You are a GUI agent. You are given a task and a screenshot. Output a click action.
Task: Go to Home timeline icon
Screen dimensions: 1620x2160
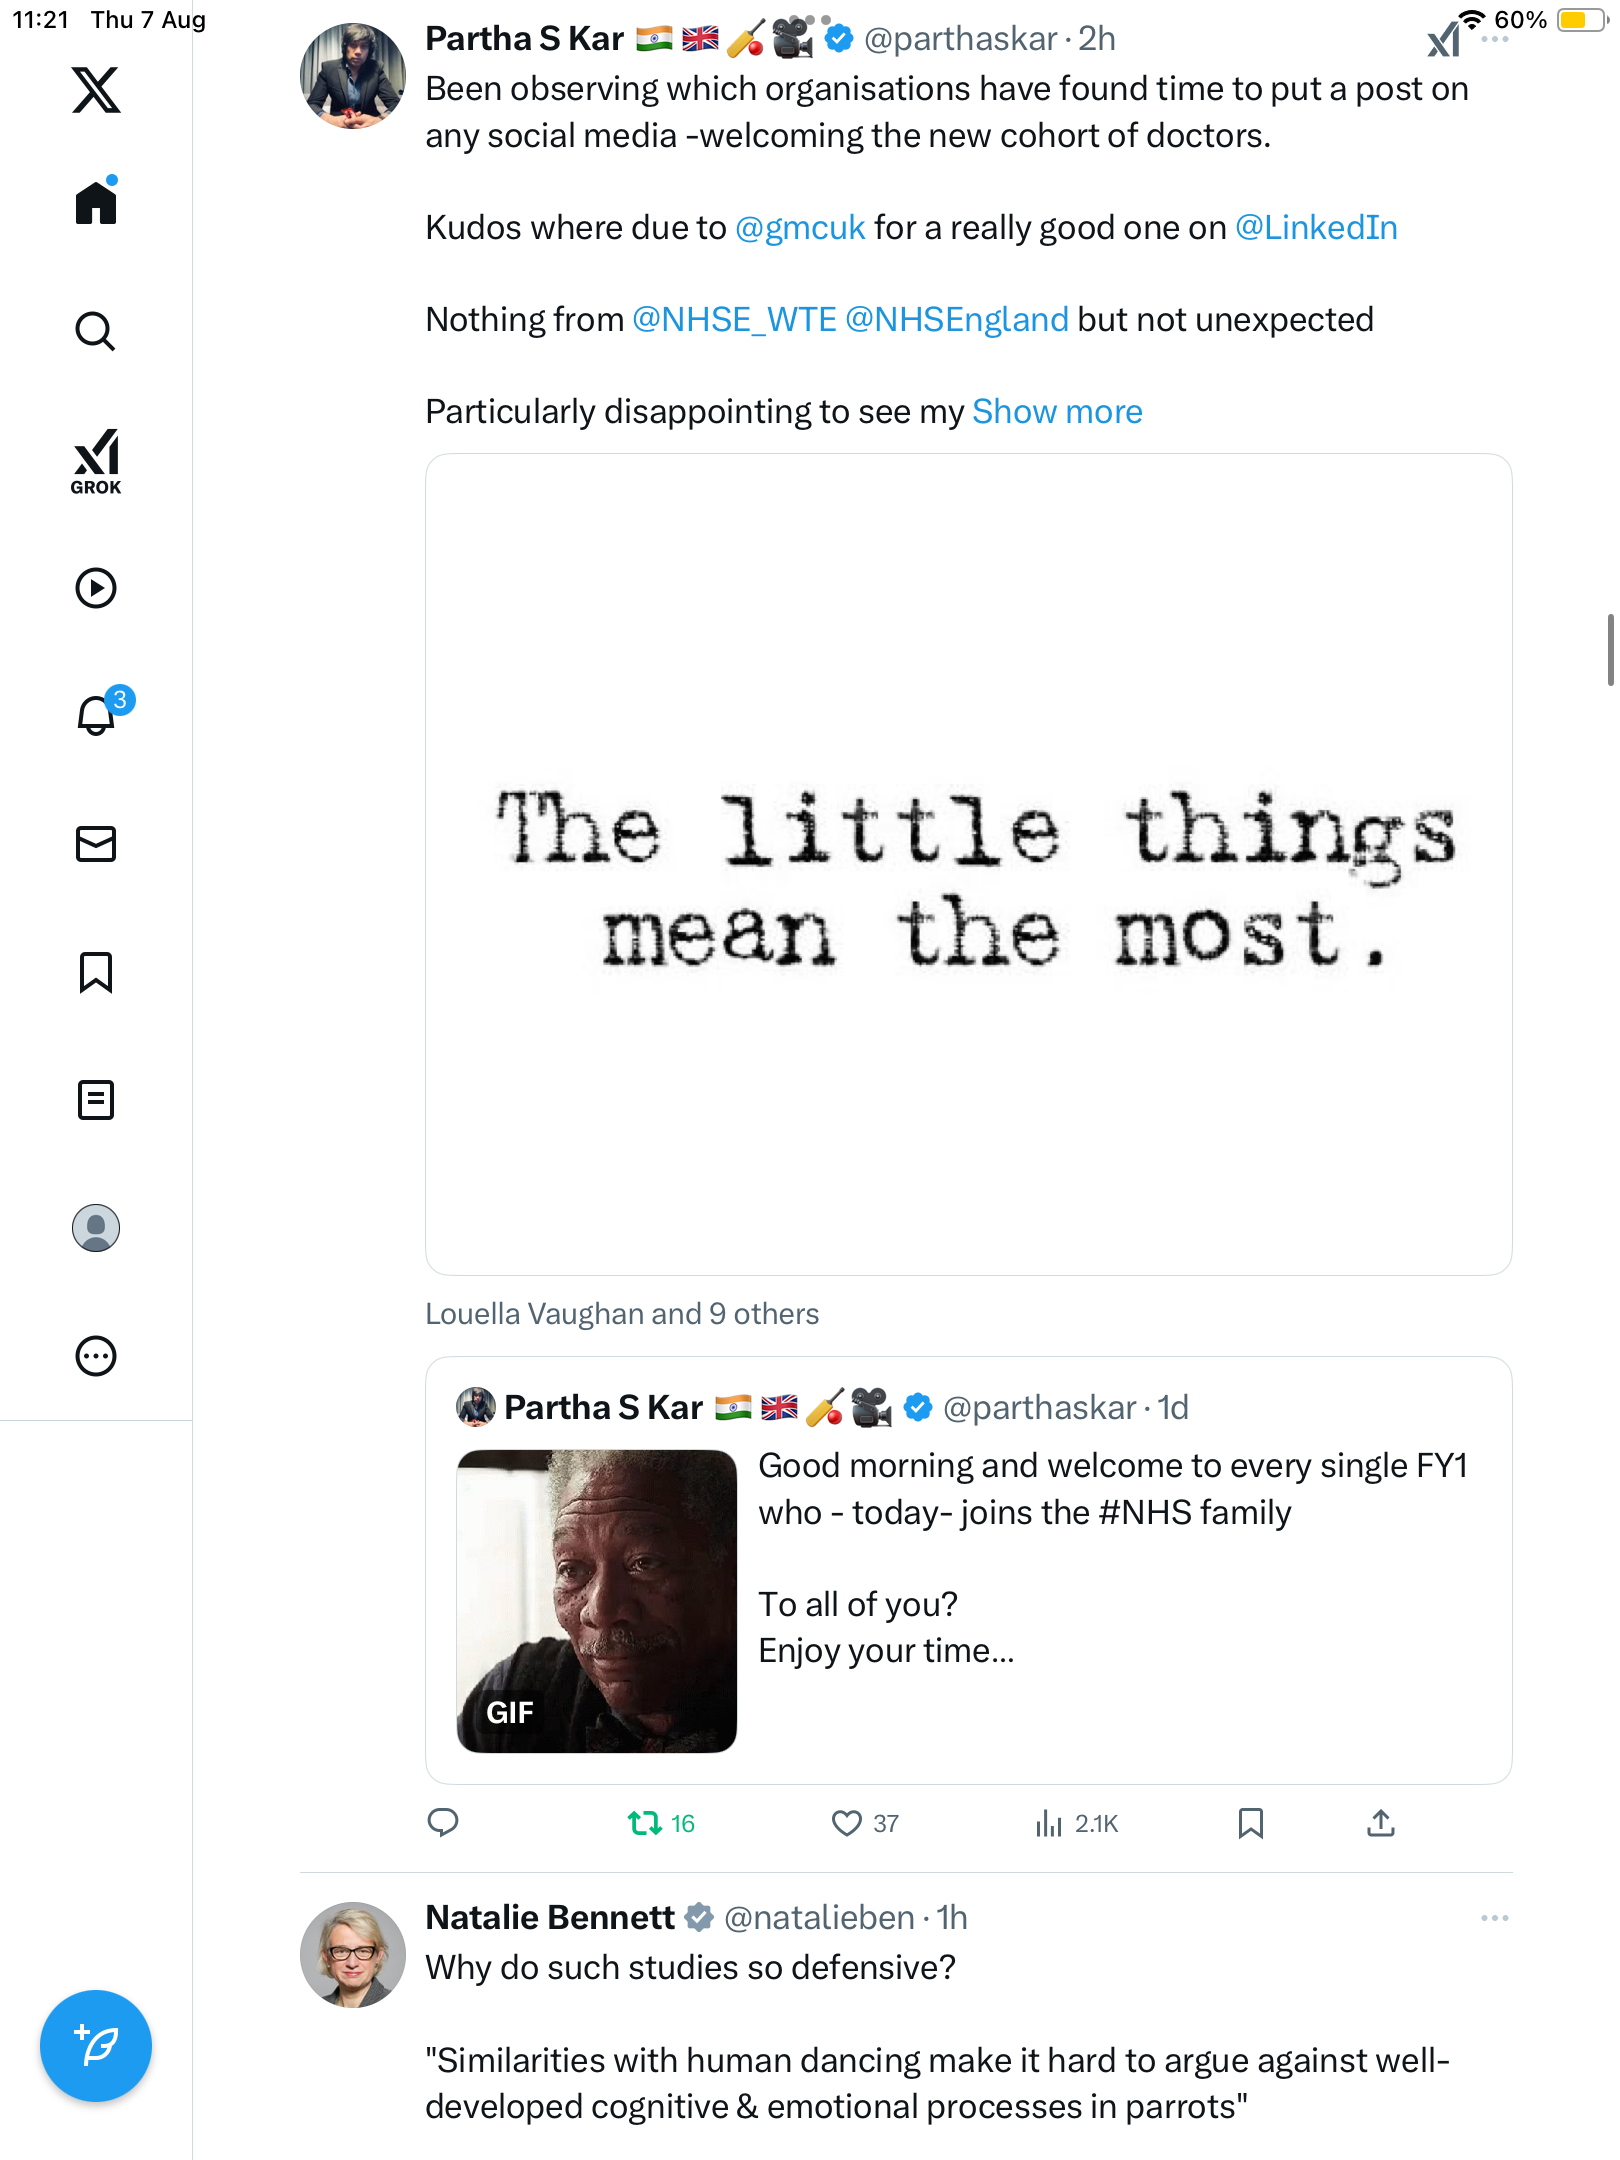(x=96, y=203)
